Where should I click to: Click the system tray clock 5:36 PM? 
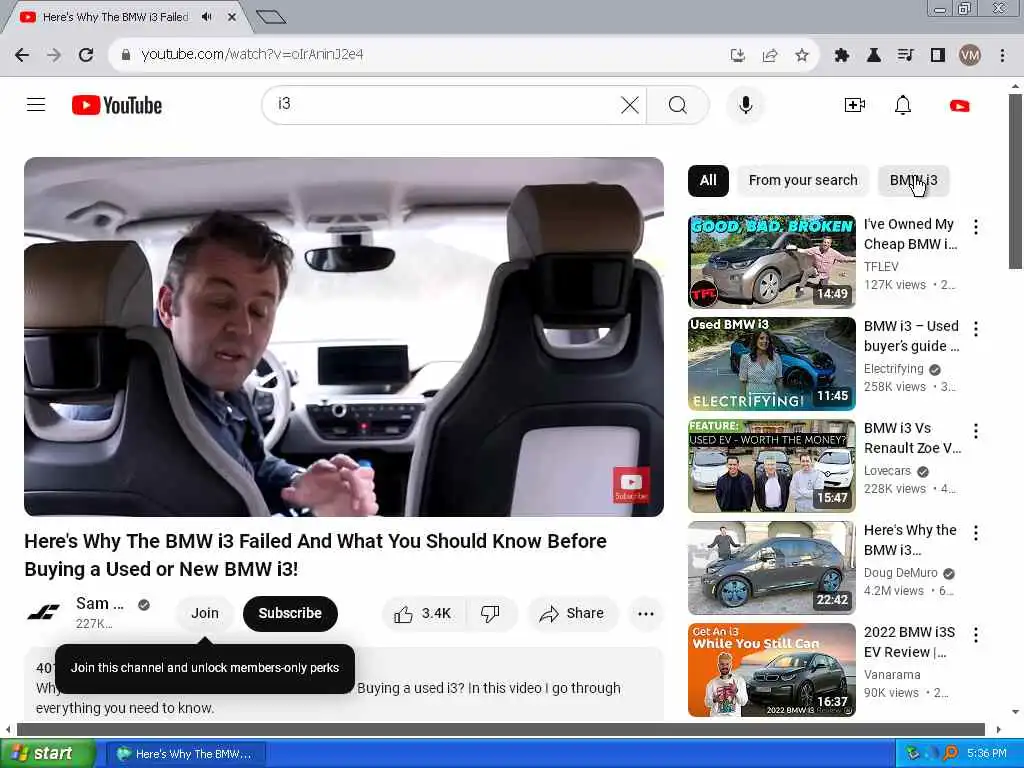tap(987, 754)
